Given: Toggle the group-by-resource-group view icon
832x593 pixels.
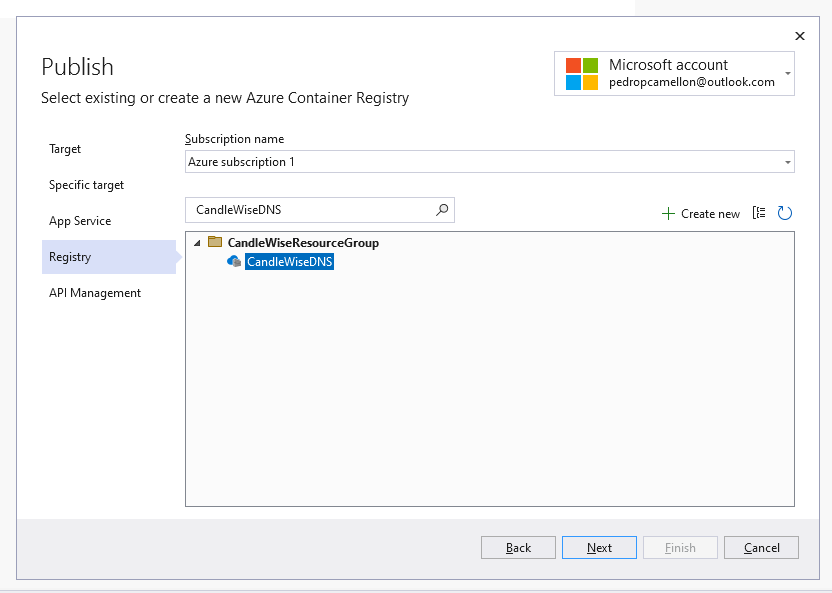Looking at the screenshot, I should coord(760,213).
